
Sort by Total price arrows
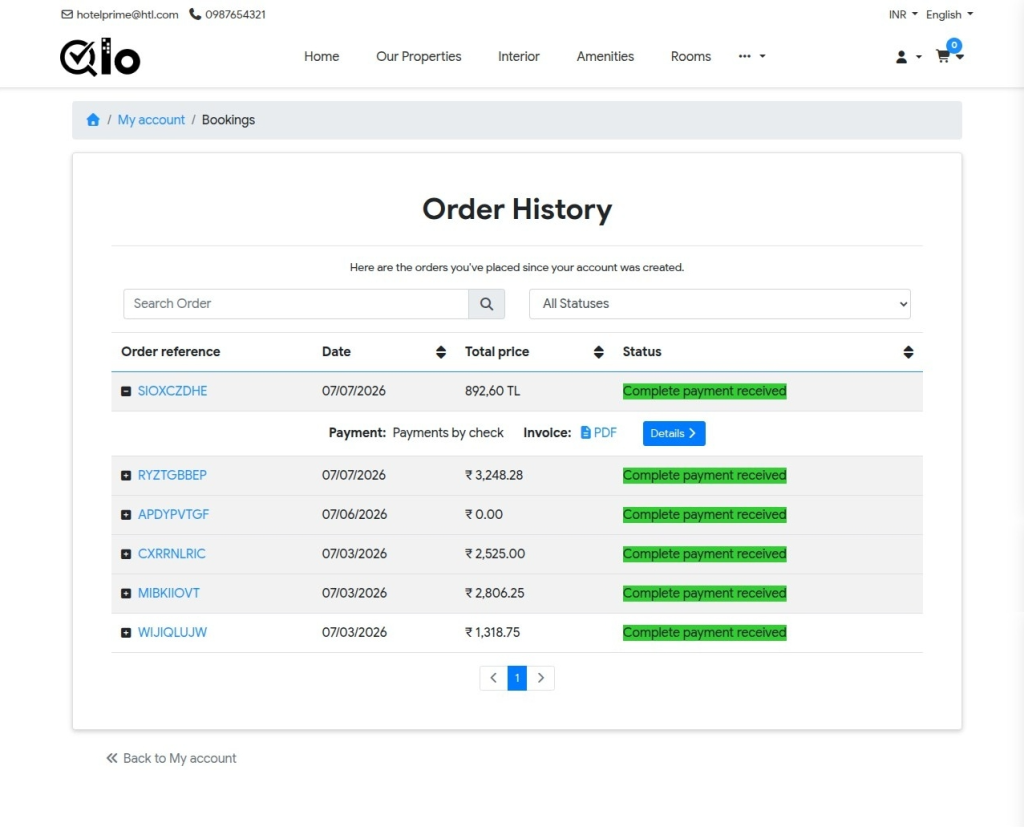pyautogui.click(x=598, y=352)
